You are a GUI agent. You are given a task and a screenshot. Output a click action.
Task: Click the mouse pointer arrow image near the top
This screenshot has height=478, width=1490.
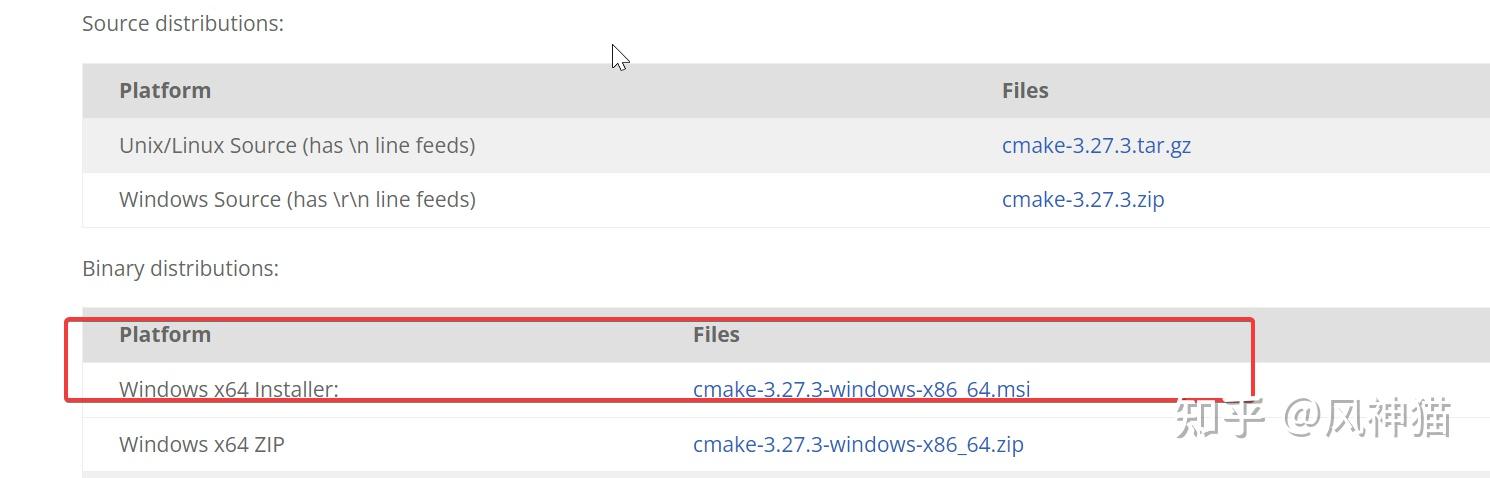620,58
